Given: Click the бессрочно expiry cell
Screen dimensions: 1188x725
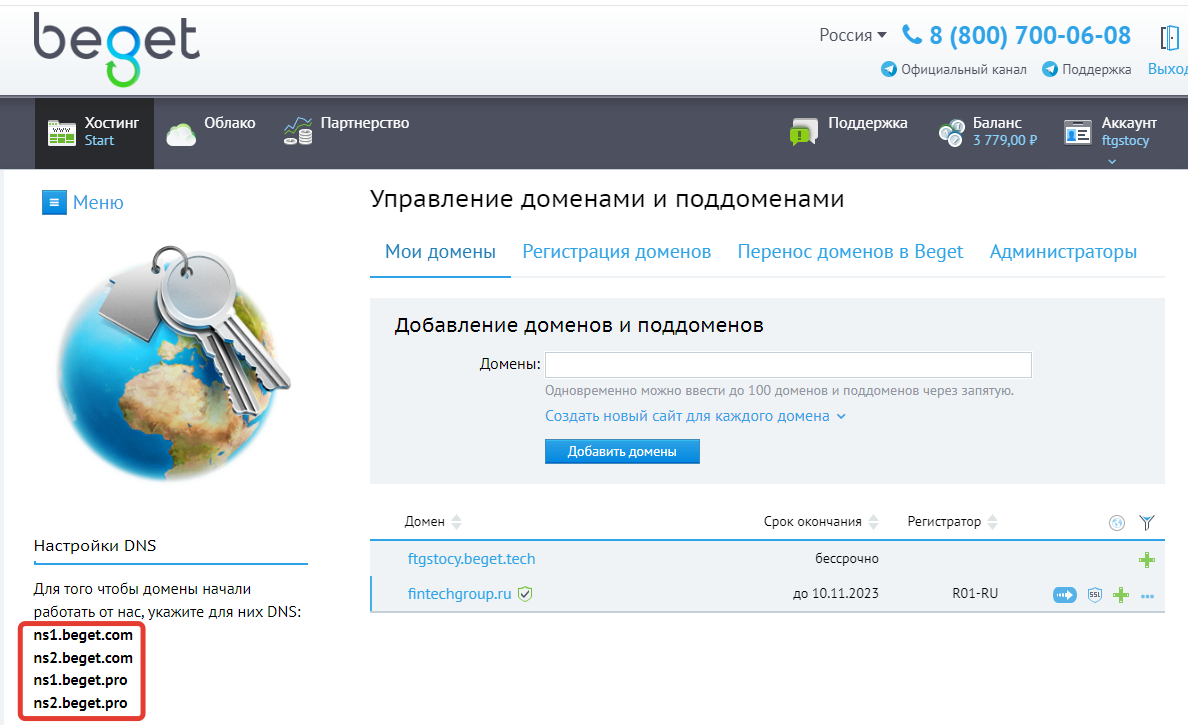Looking at the screenshot, I should pyautogui.click(x=847, y=559).
